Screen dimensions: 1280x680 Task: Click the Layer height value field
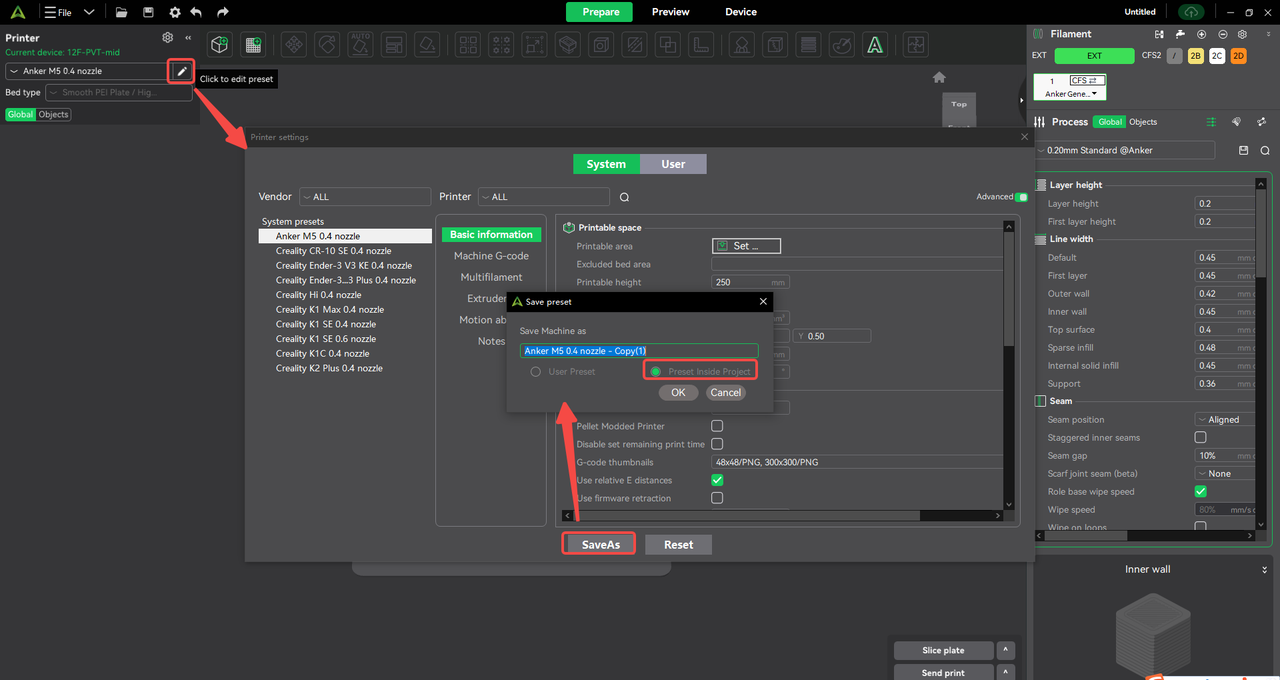[x=1225, y=203]
